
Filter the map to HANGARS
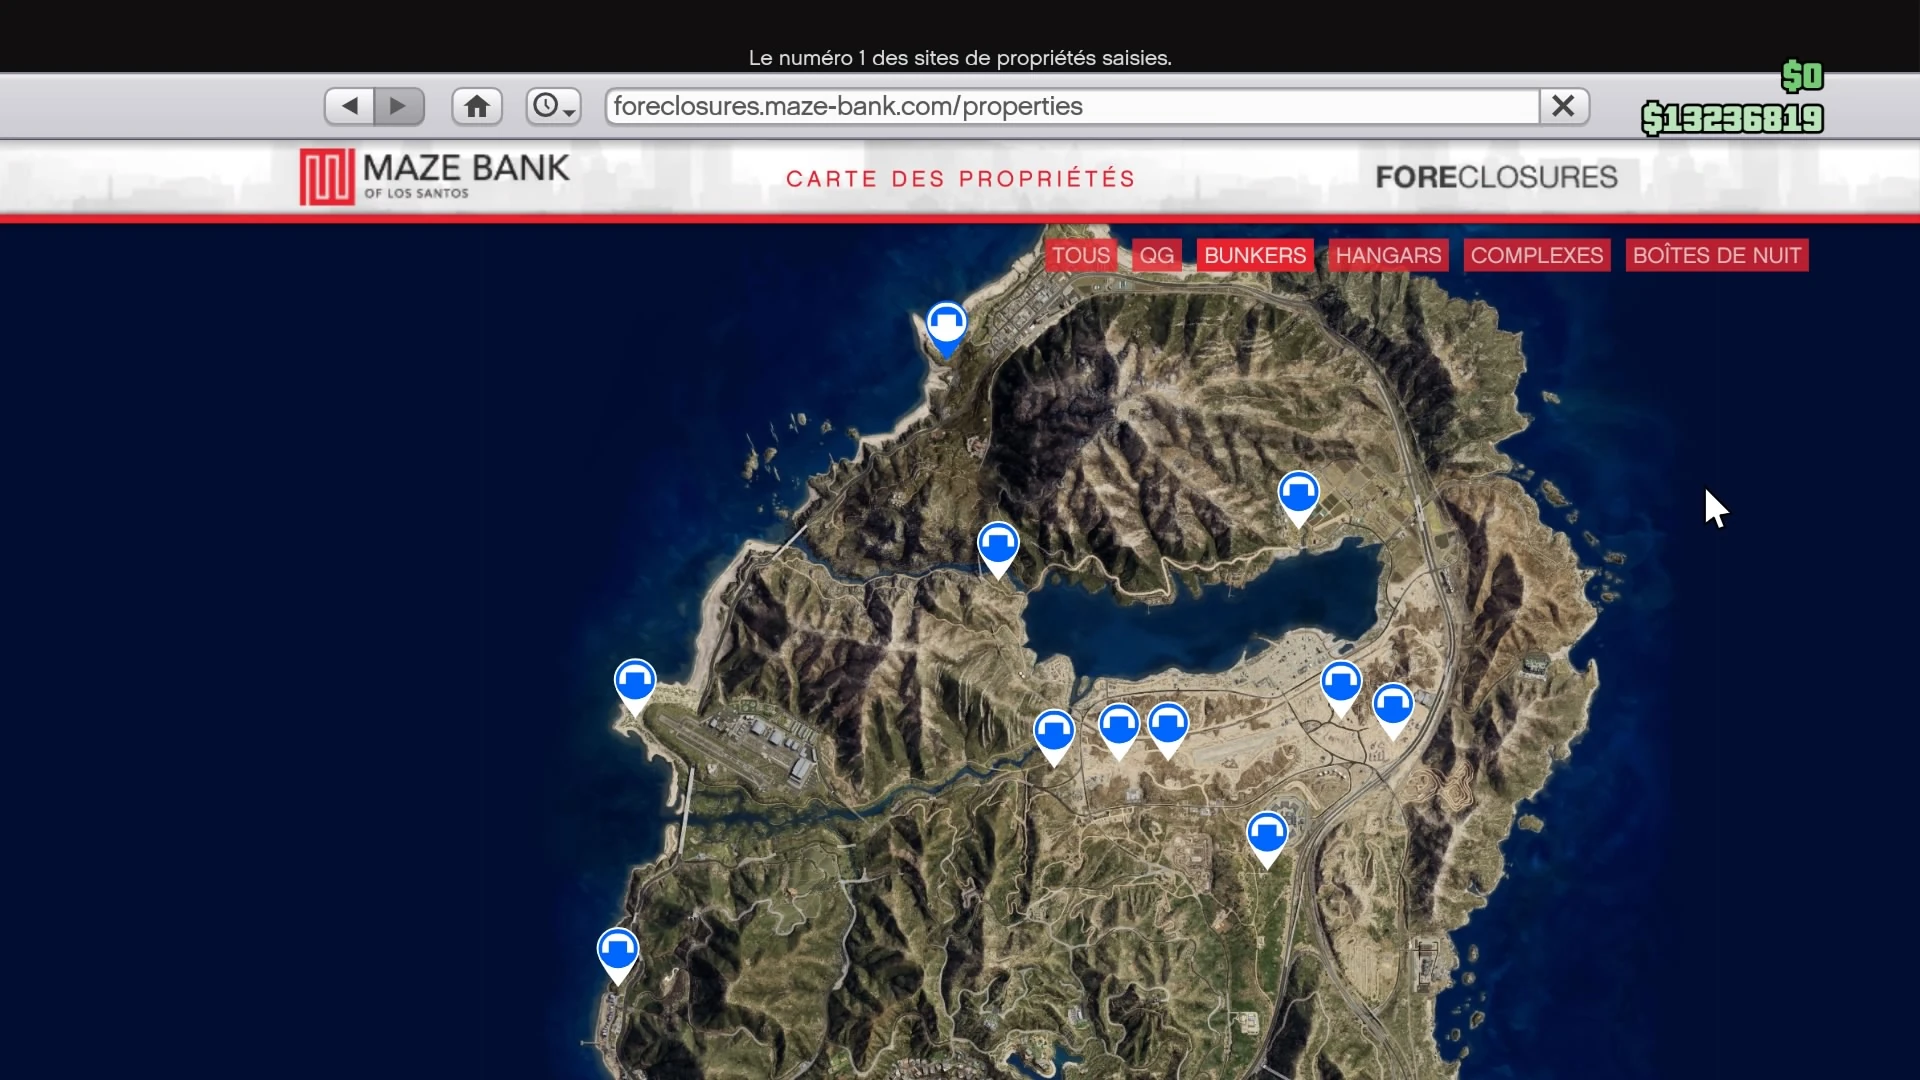[1388, 255]
